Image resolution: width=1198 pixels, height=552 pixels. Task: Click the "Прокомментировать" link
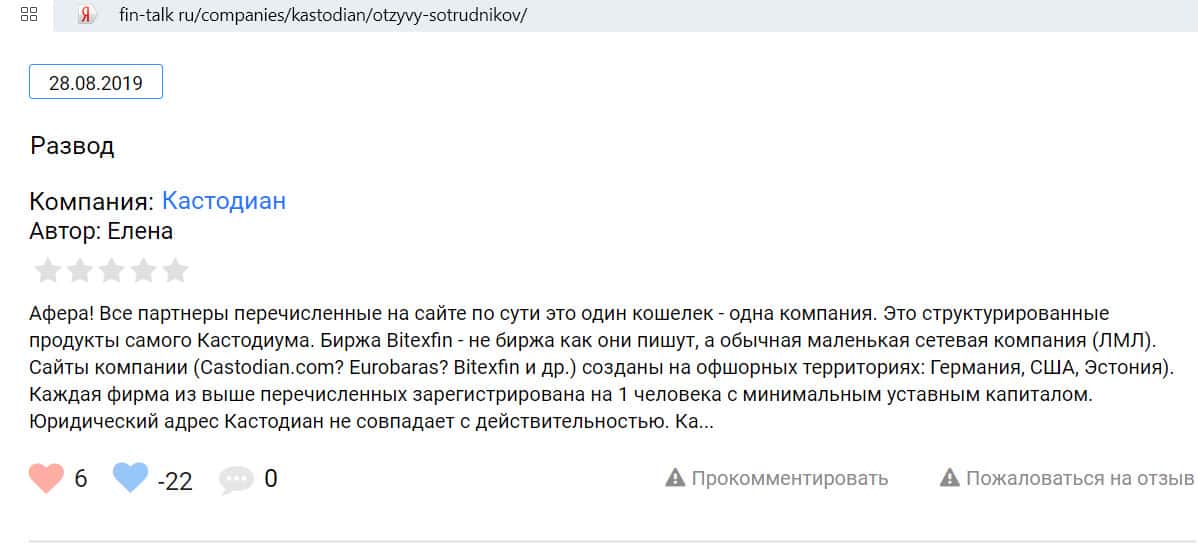pos(789,478)
